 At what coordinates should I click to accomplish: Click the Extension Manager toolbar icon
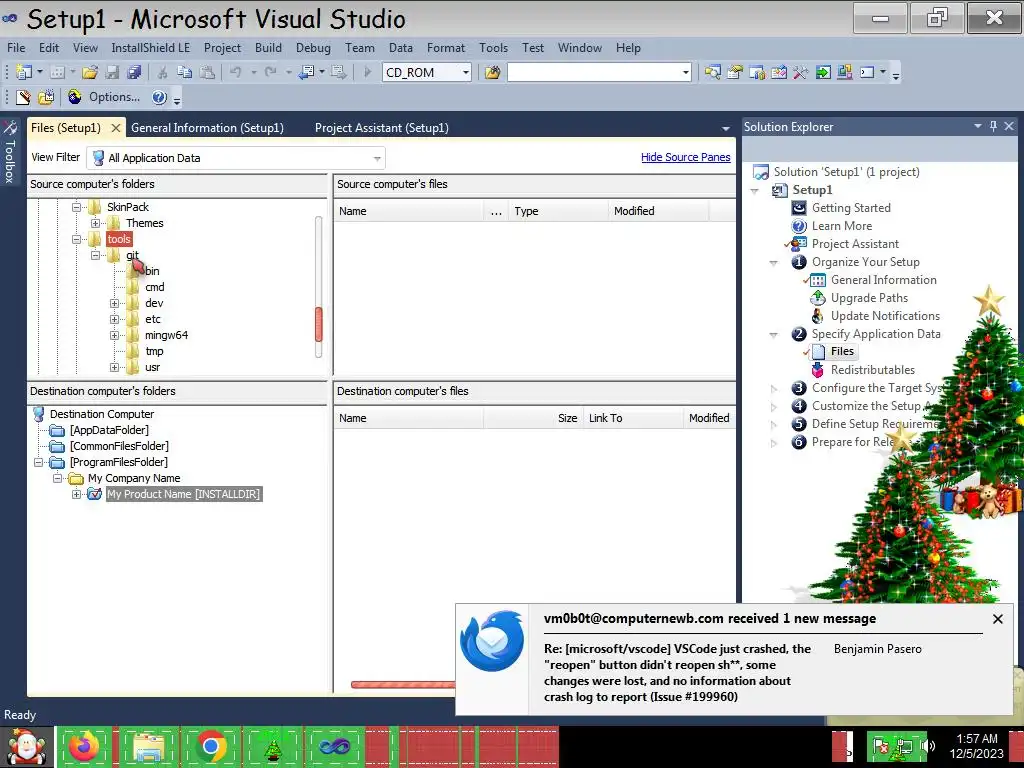844,72
